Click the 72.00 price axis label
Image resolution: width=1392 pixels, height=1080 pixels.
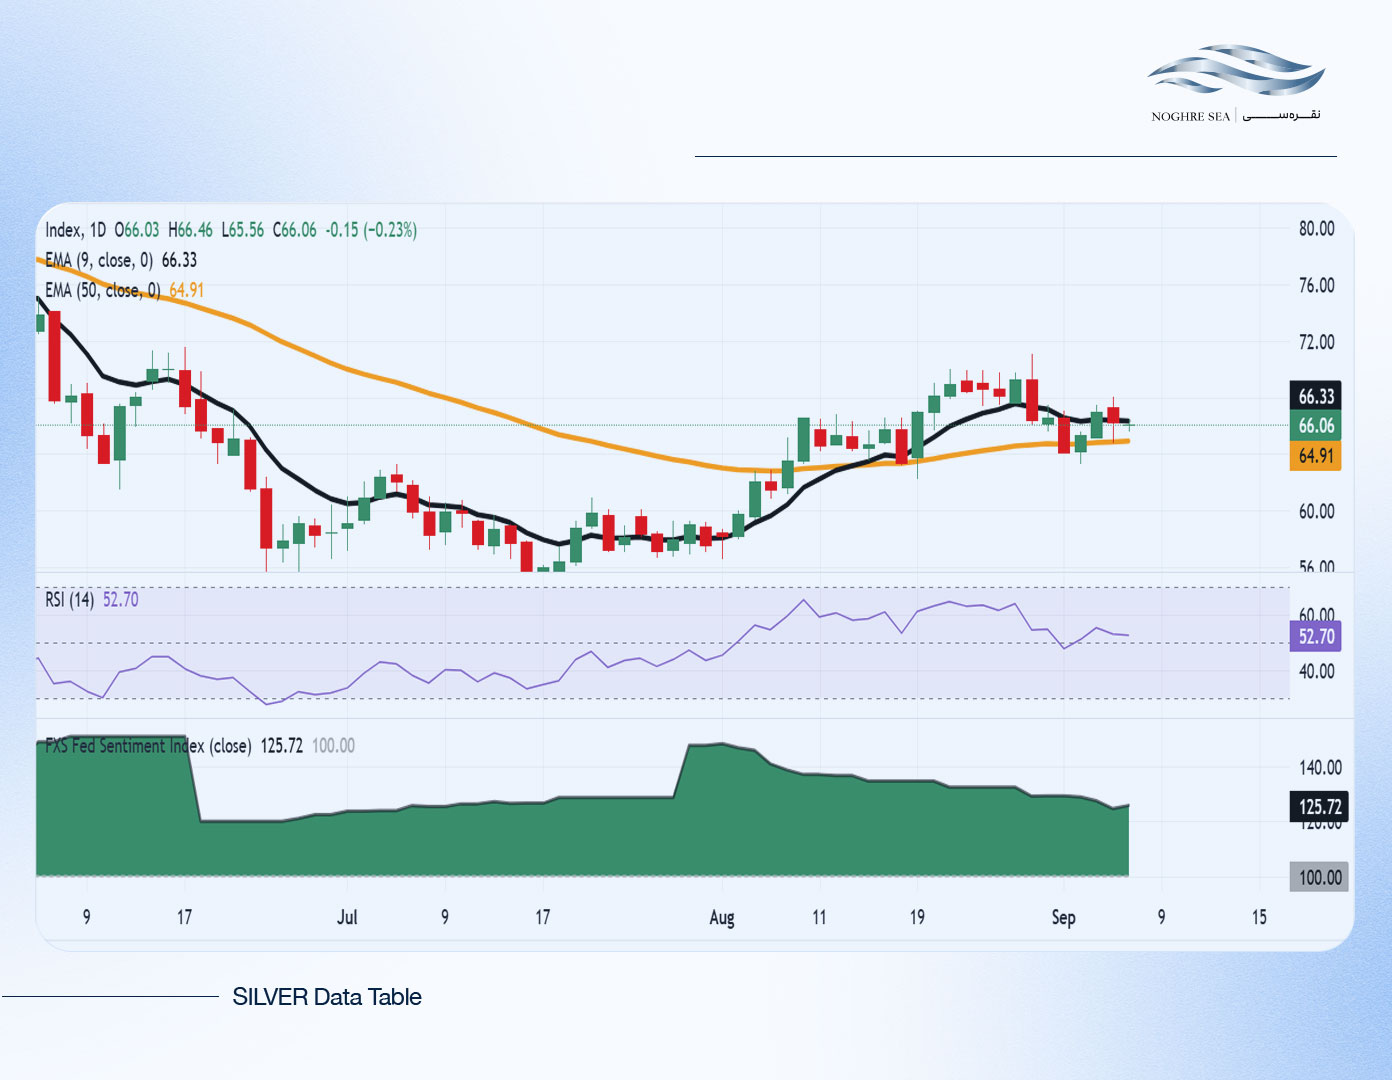[x=1316, y=342]
